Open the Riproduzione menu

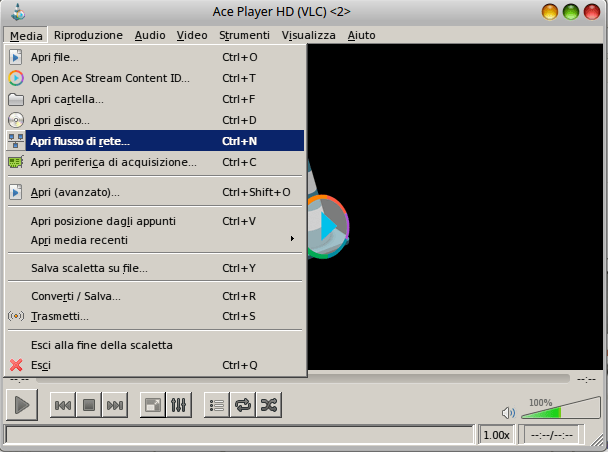(88, 35)
